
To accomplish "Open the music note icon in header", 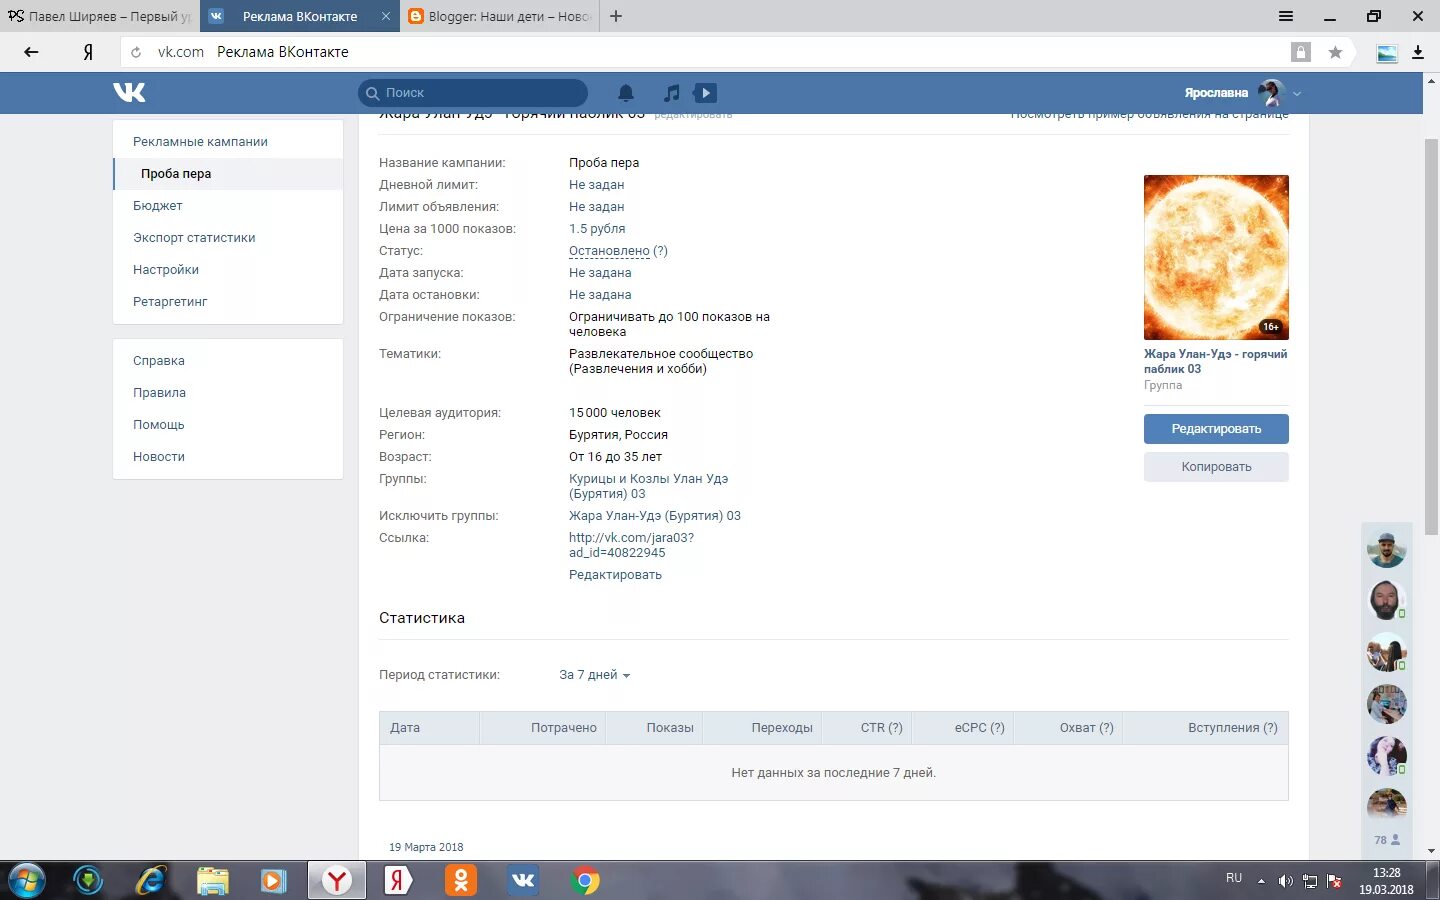I will [x=672, y=93].
